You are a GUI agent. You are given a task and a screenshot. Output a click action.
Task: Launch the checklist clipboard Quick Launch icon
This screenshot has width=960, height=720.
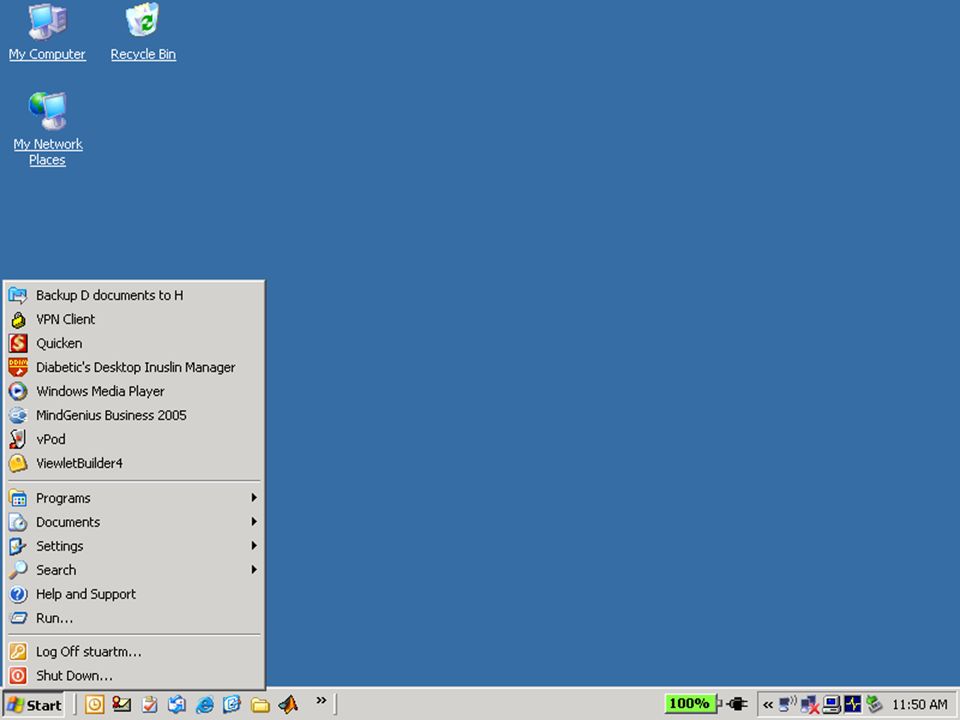149,705
